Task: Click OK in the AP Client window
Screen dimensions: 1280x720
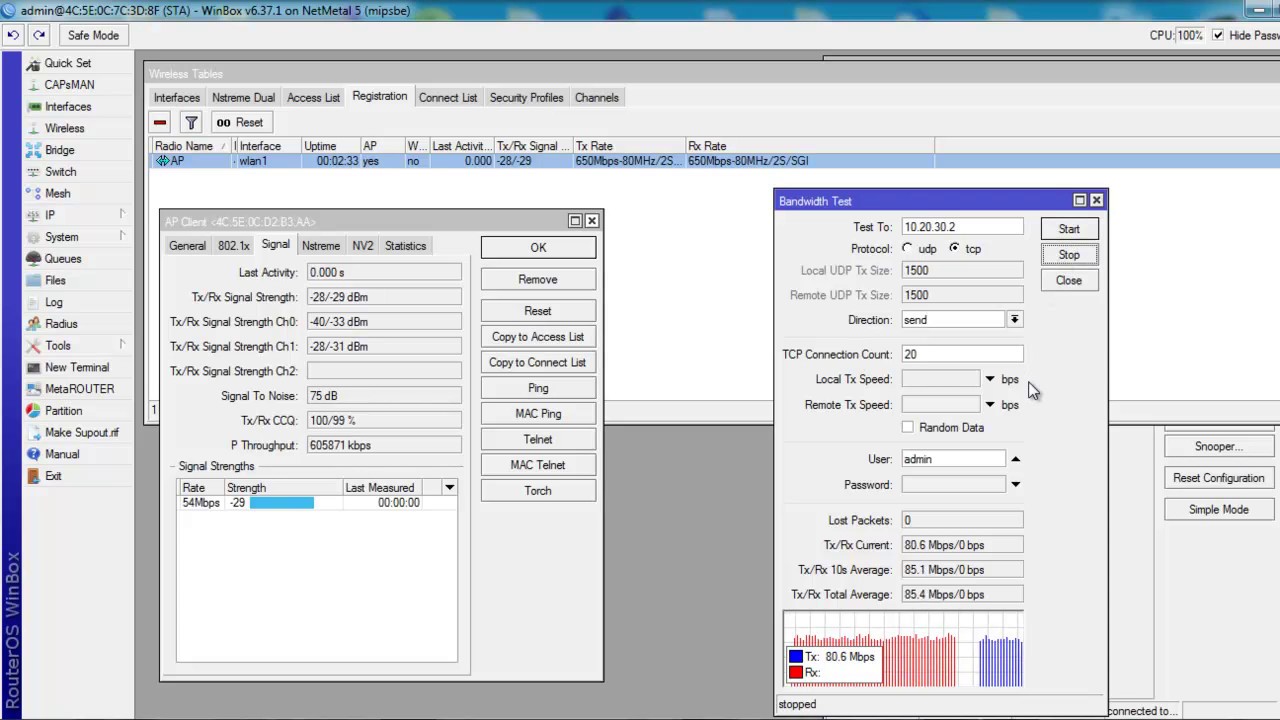Action: click(538, 248)
